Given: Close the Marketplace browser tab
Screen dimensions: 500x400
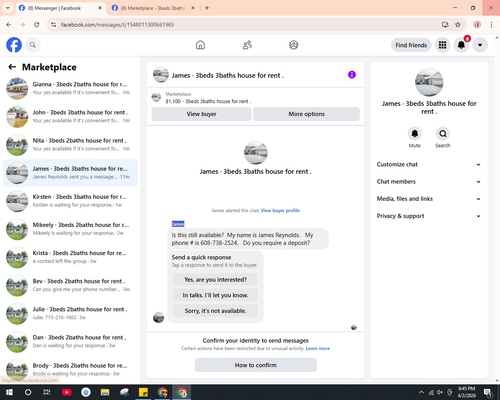Looking at the screenshot, I should pyautogui.click(x=193, y=8).
